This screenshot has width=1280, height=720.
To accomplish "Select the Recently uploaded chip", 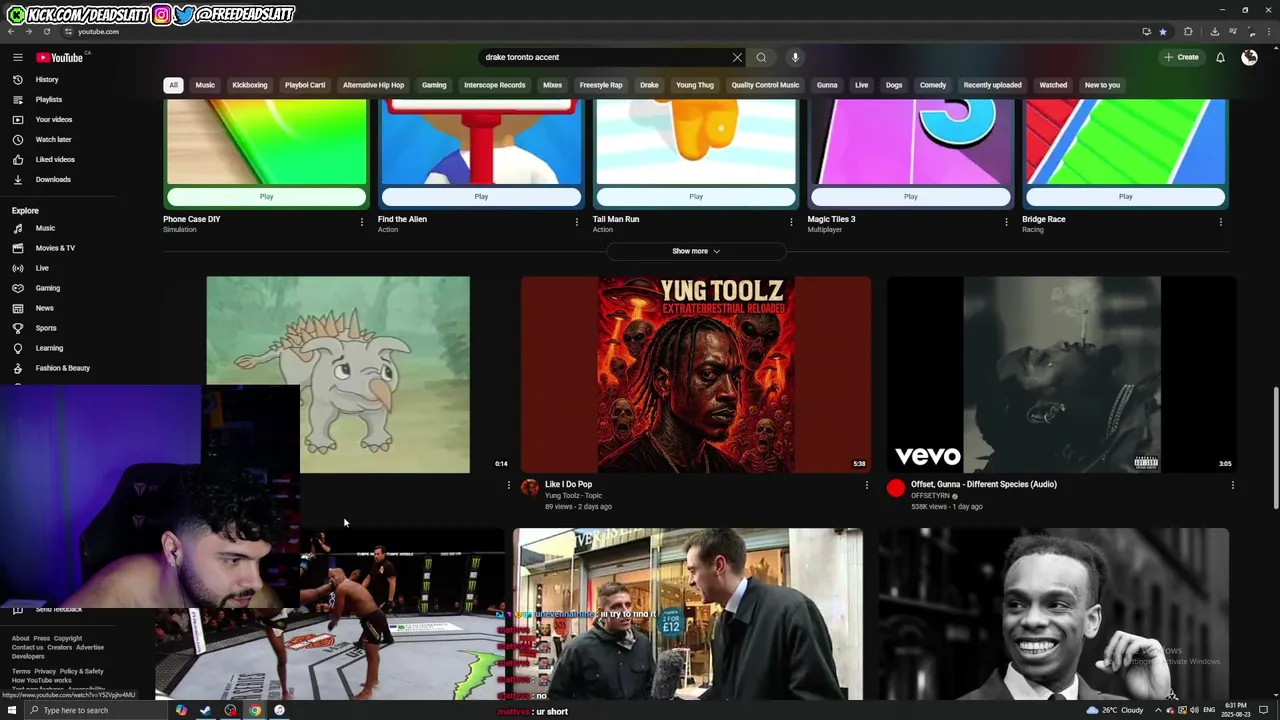I will click(x=992, y=85).
